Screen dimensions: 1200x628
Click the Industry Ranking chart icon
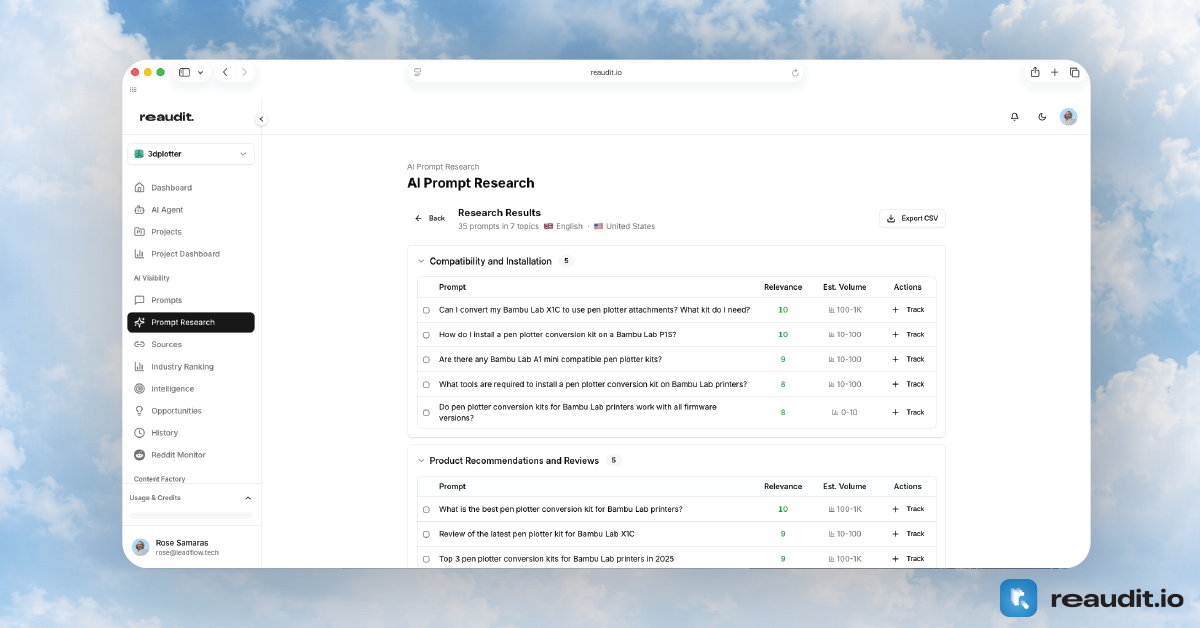point(140,366)
